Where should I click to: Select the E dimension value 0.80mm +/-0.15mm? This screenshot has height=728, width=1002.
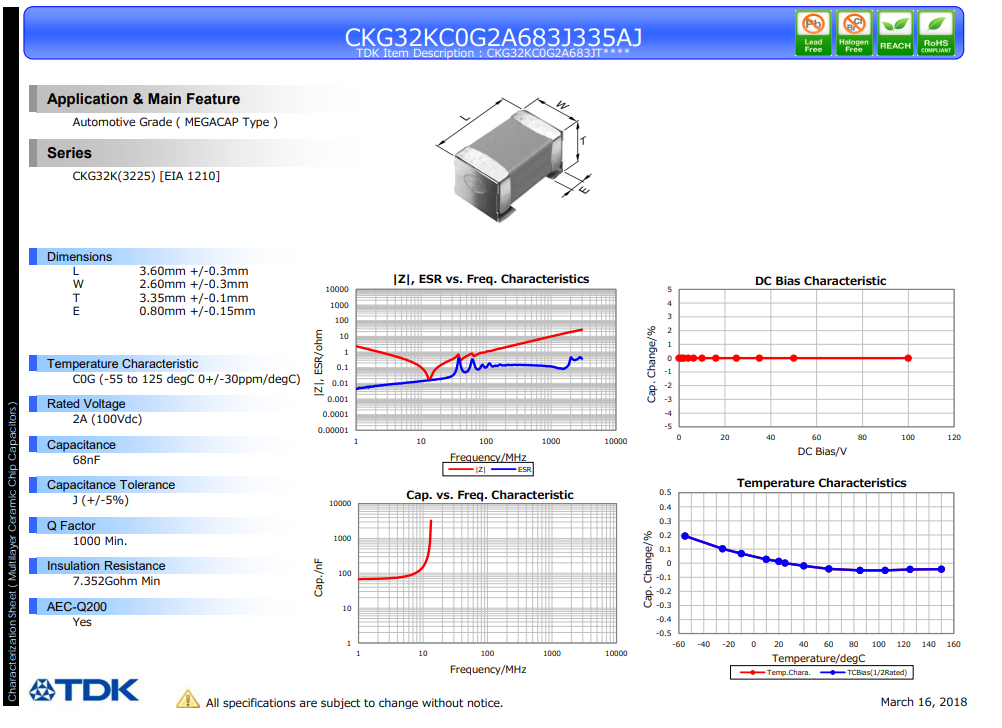pos(197,311)
